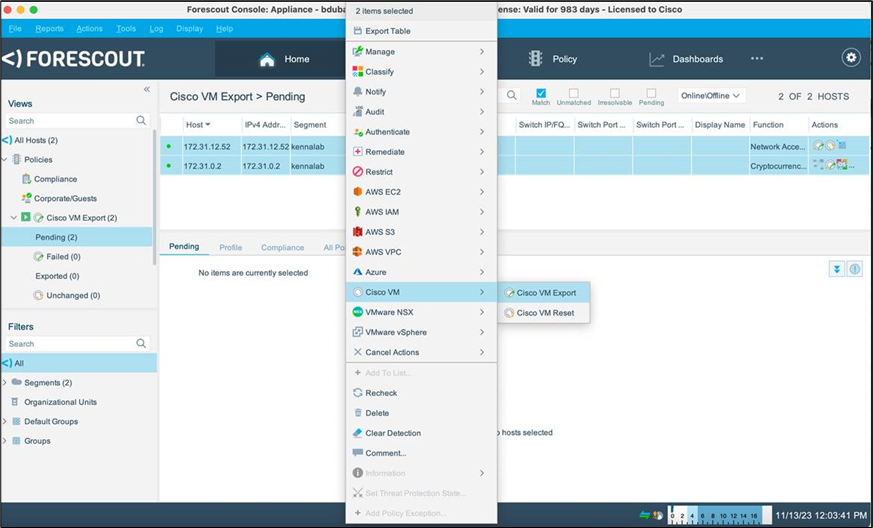Select Comment... in context menu

[421, 453]
